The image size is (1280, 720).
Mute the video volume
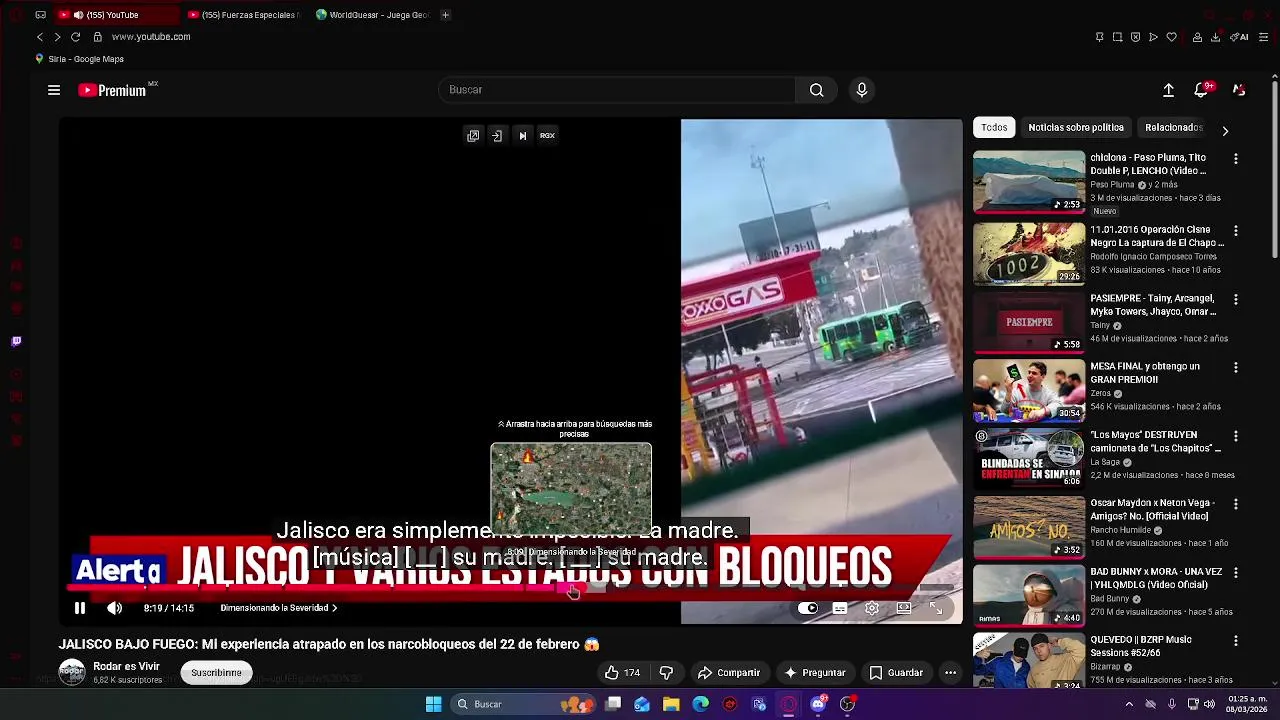115,608
